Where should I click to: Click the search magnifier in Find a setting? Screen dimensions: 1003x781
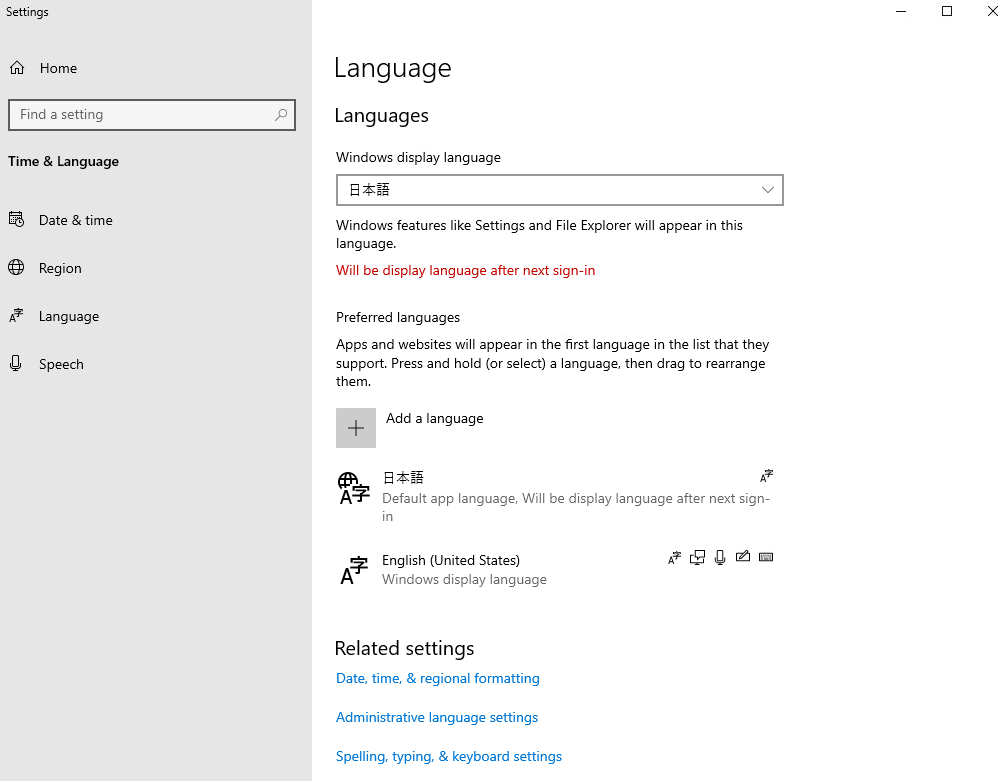click(281, 114)
